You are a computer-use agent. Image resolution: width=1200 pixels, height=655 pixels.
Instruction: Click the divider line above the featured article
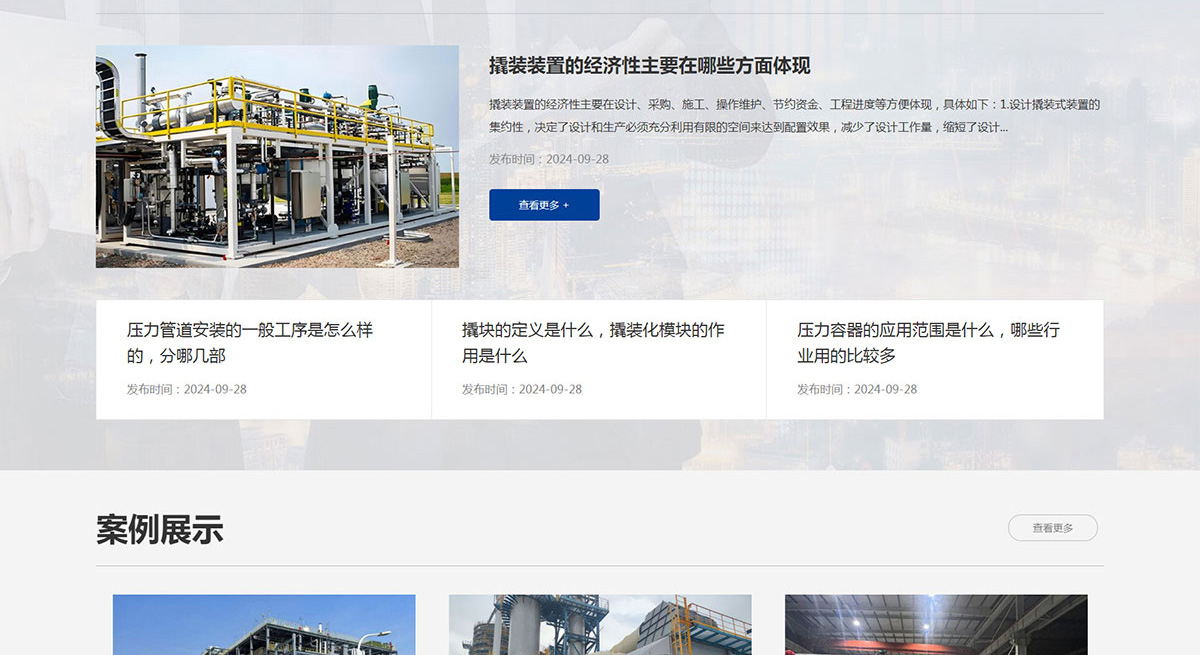pyautogui.click(x=600, y=14)
